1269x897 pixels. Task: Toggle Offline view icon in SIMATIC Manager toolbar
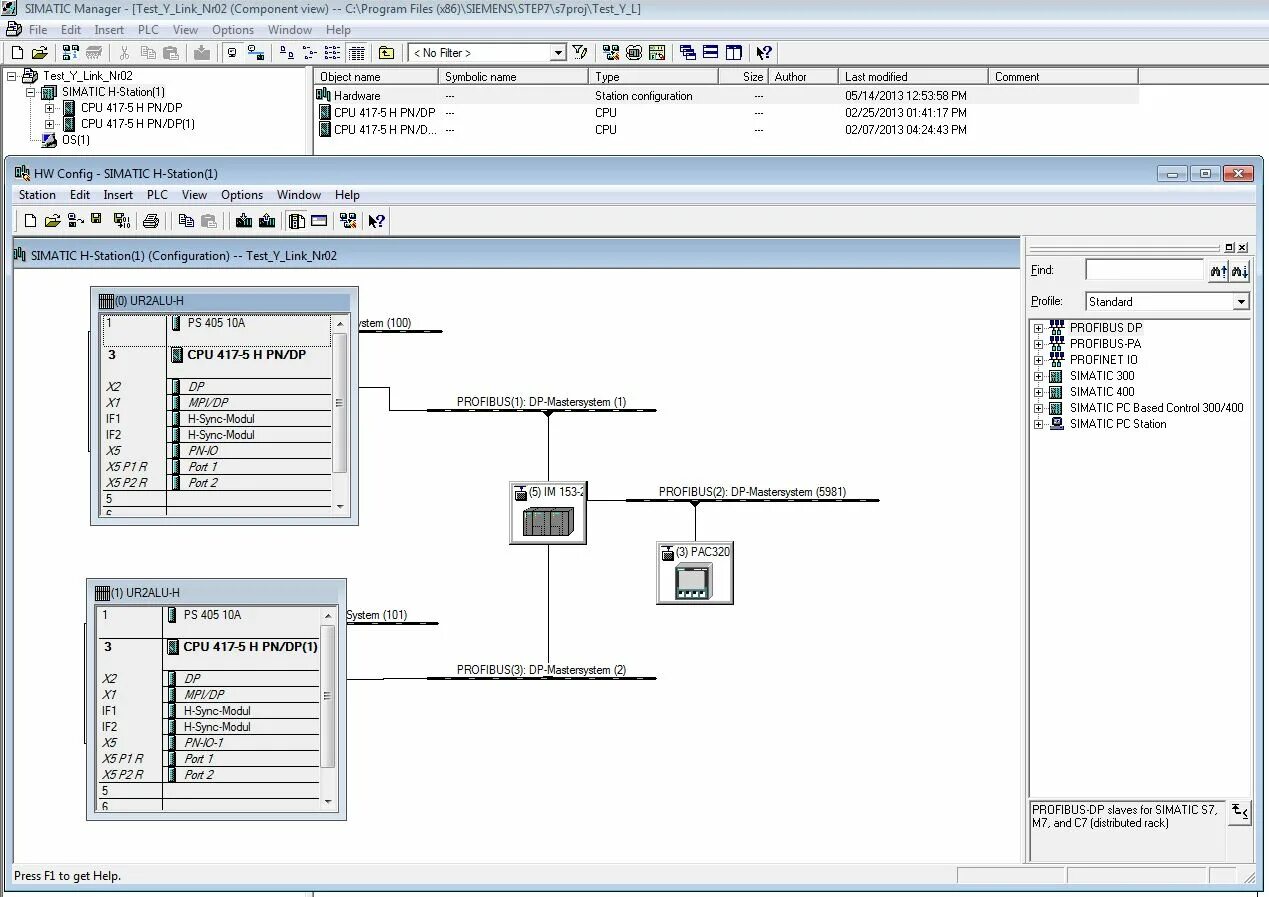point(233,52)
